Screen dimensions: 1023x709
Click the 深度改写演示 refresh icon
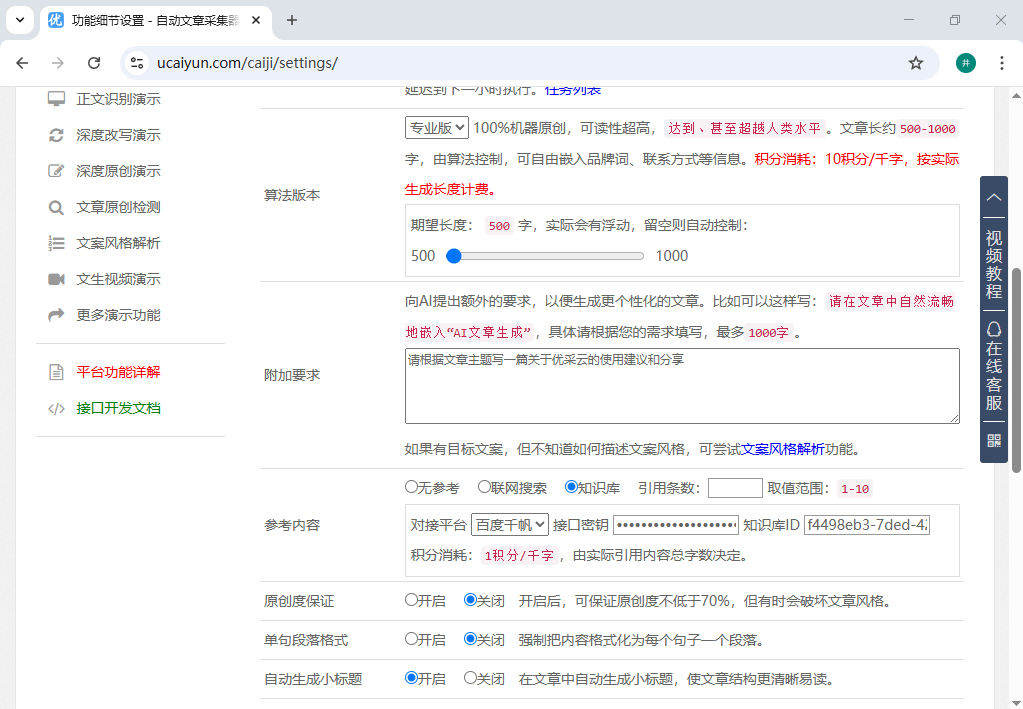(x=57, y=135)
